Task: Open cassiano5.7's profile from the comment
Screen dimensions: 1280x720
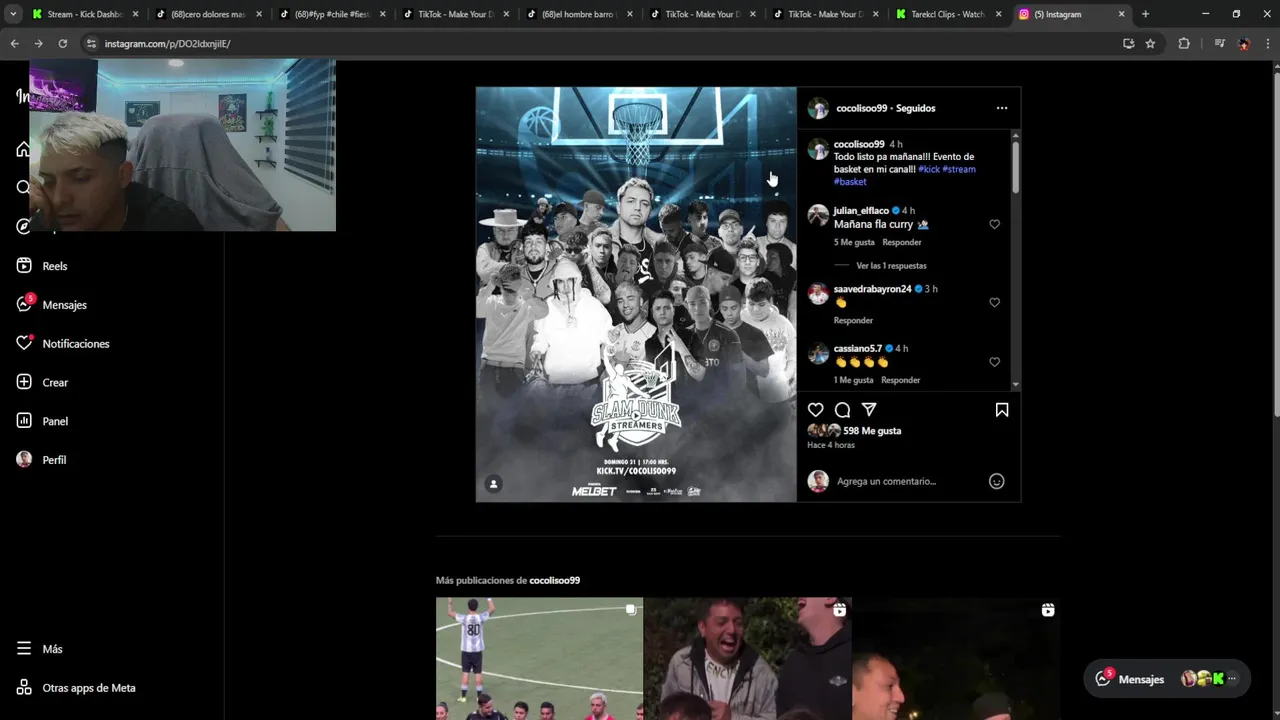Action: [x=858, y=348]
